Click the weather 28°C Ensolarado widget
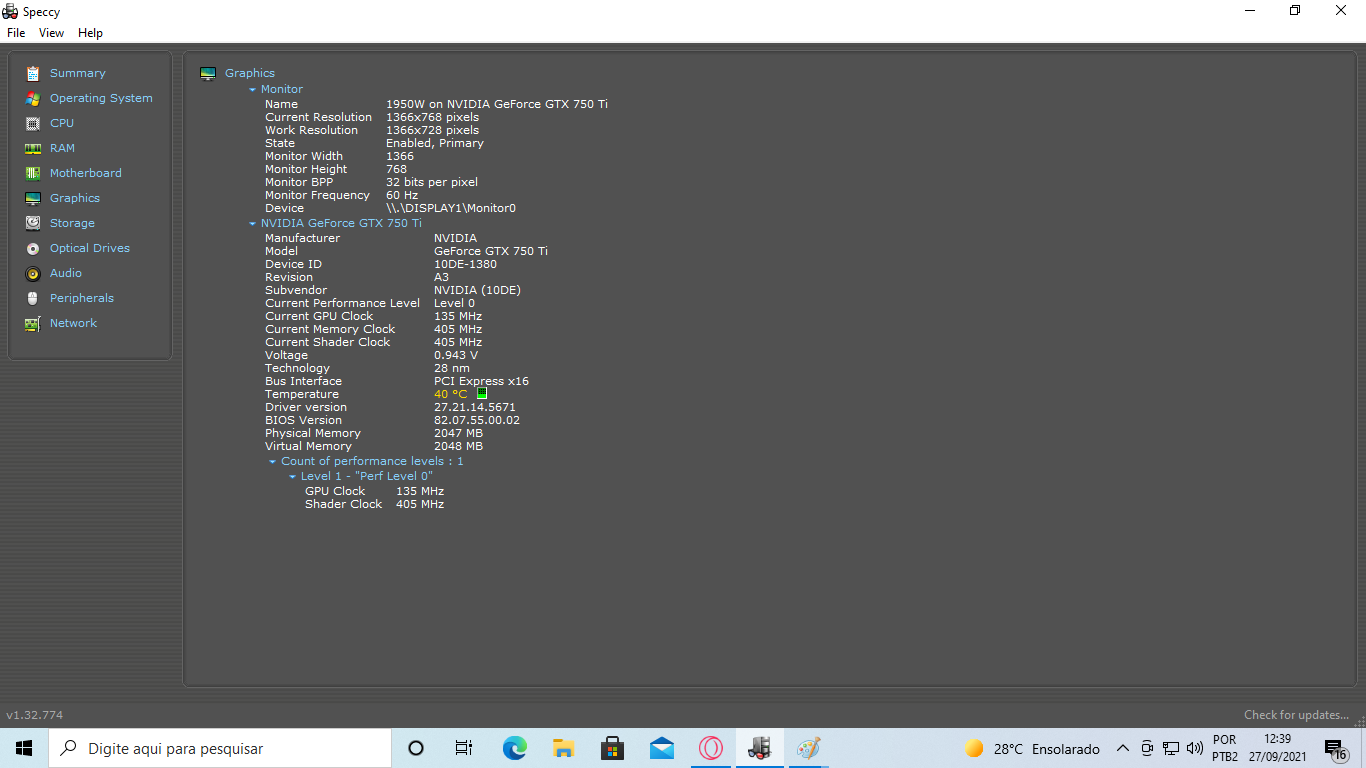The height and width of the screenshot is (768, 1366). point(1032,748)
